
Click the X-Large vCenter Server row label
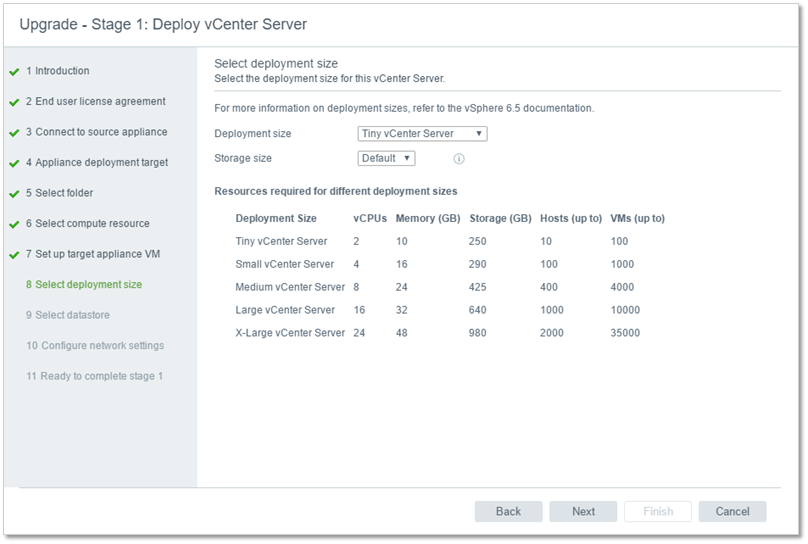290,333
